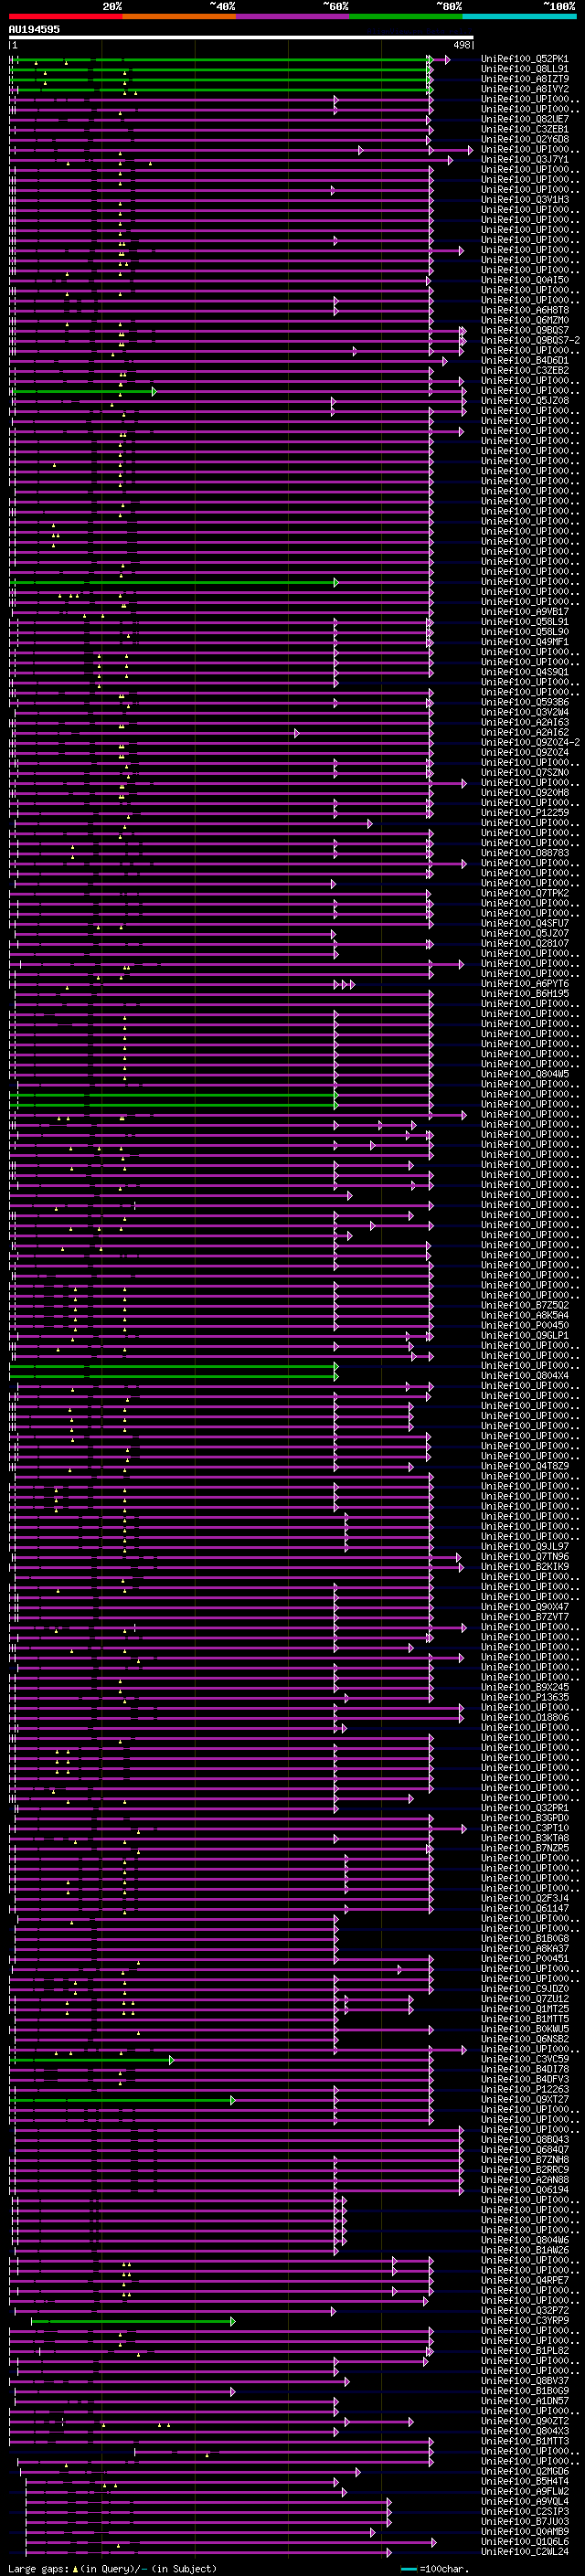Viewport: 585px width, 2576px height.
Task: Click the query end position 498
Action: (x=461, y=45)
